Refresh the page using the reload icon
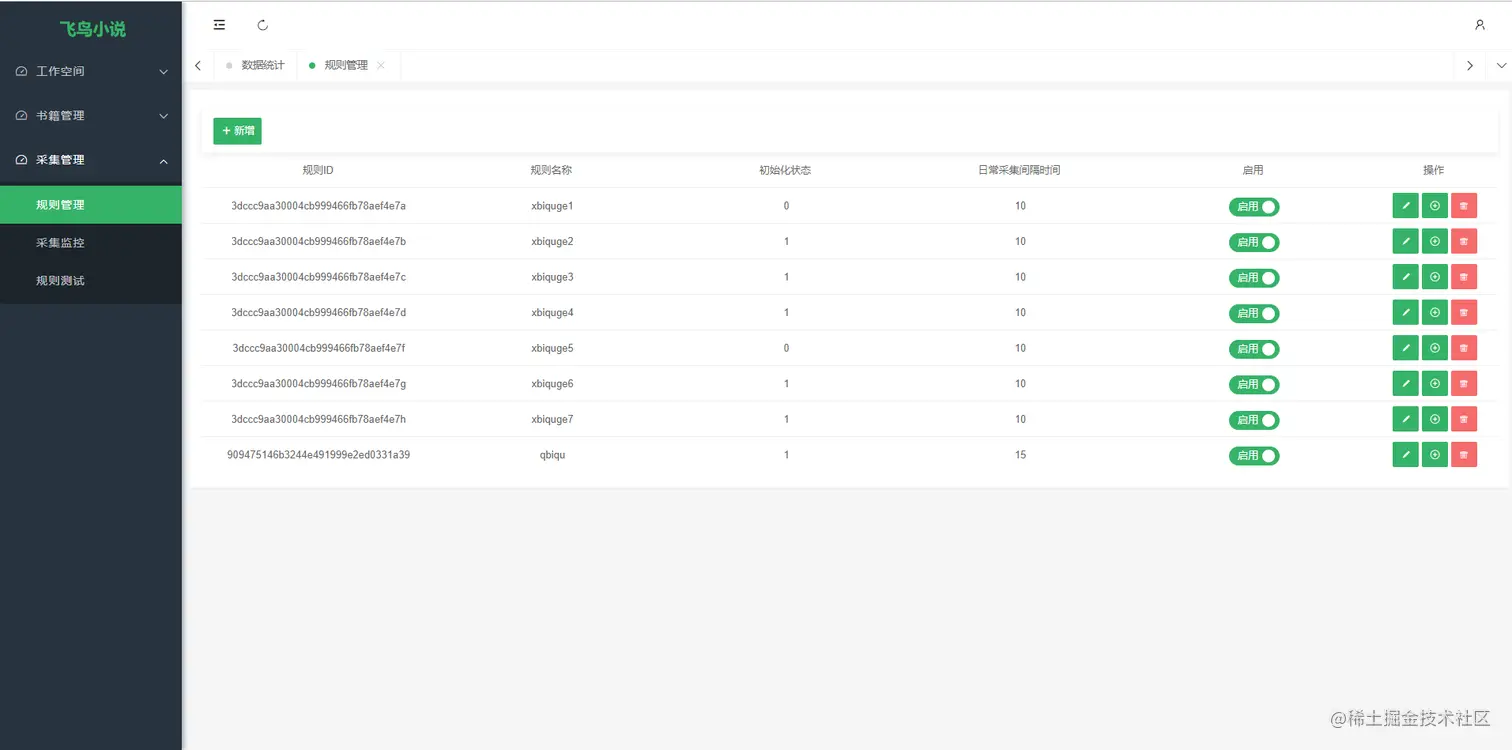 [x=263, y=25]
